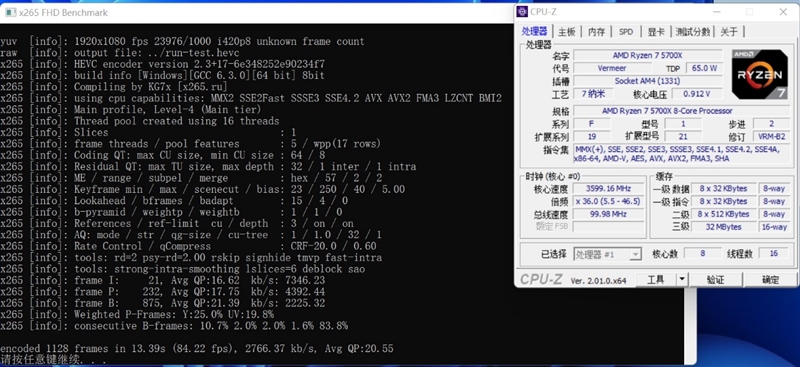Minimize the CPU-Z window
This screenshot has height=367, width=800.
(x=716, y=12)
